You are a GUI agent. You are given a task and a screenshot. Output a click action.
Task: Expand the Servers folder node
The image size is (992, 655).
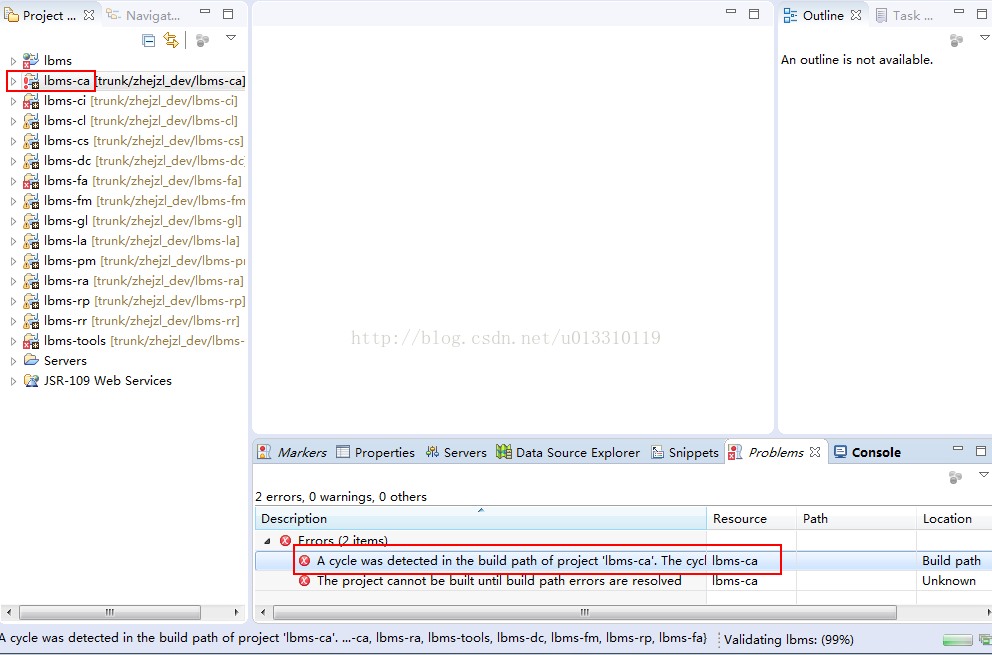[x=13, y=361]
